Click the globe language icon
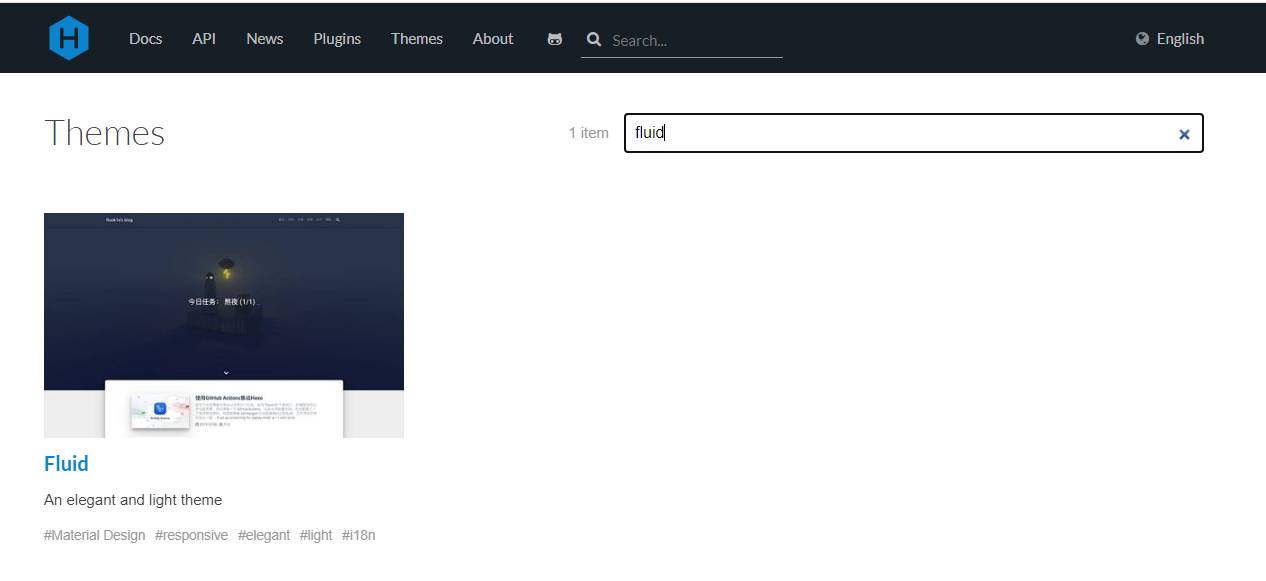This screenshot has width=1266, height=581. click(1143, 39)
